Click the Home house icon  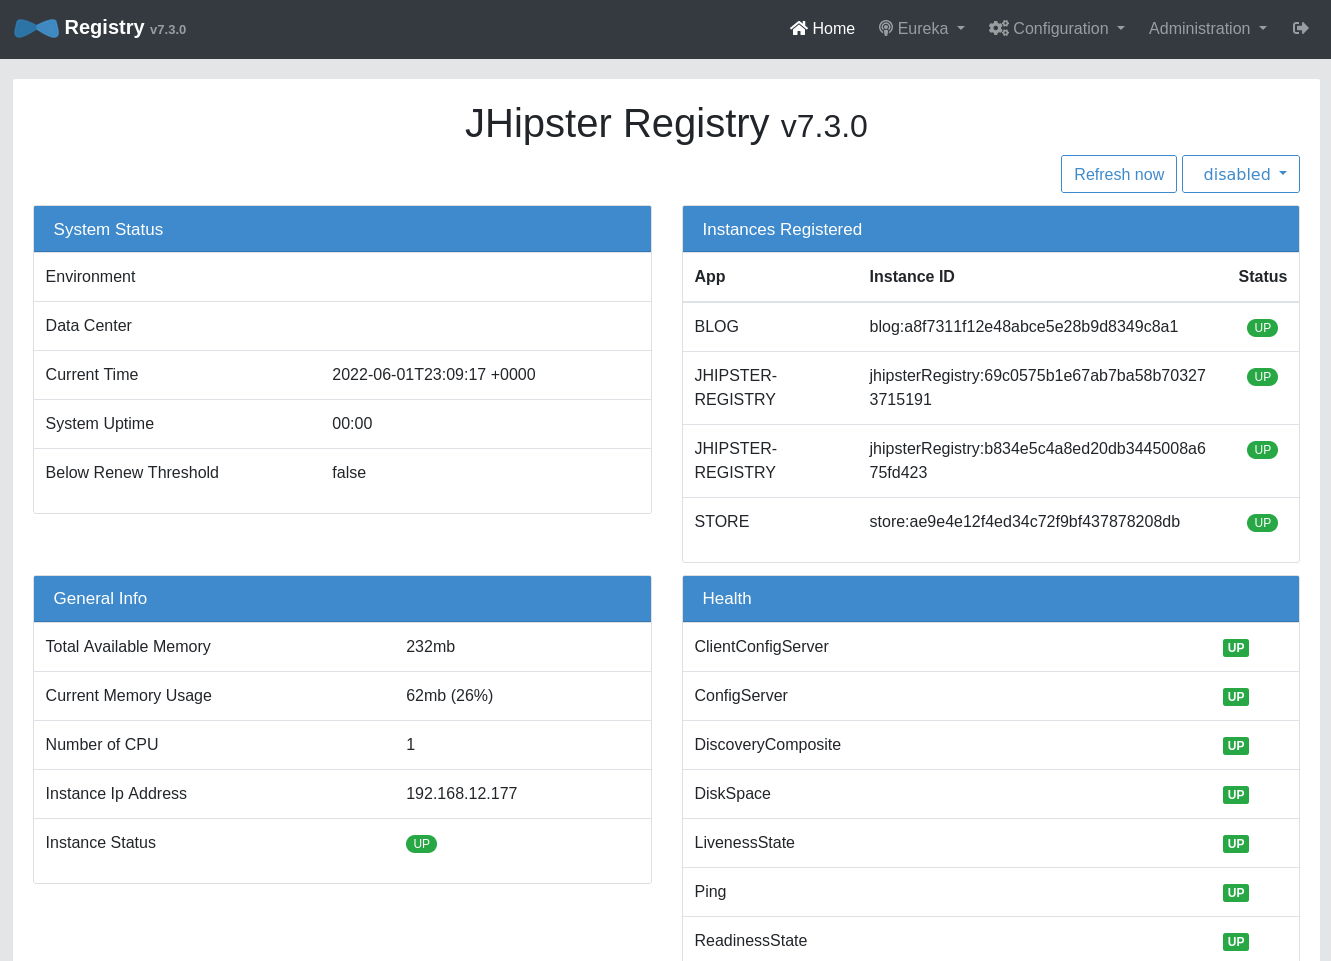pyautogui.click(x=798, y=28)
